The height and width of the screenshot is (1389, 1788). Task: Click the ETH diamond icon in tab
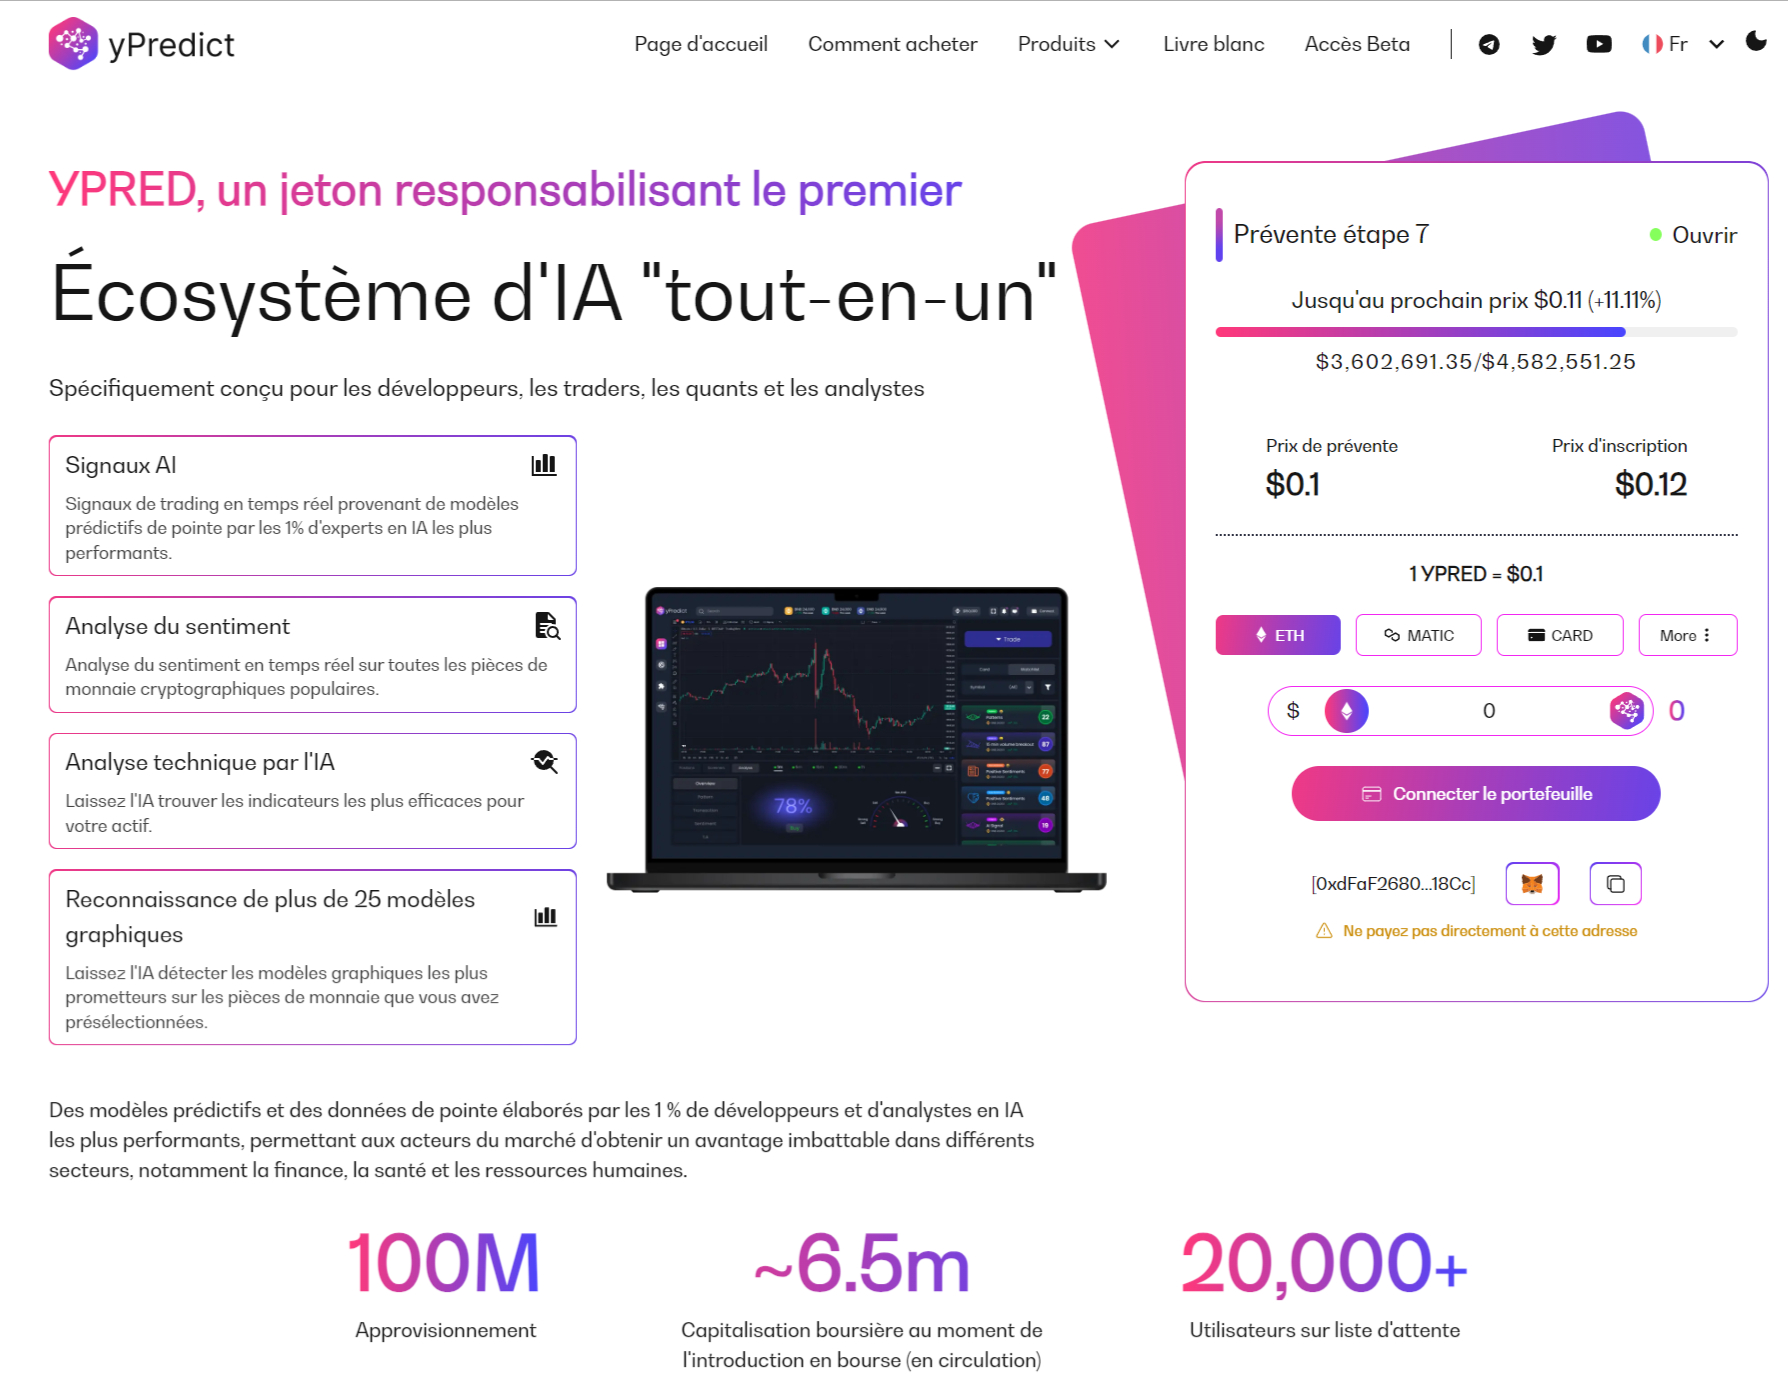pos(1261,635)
